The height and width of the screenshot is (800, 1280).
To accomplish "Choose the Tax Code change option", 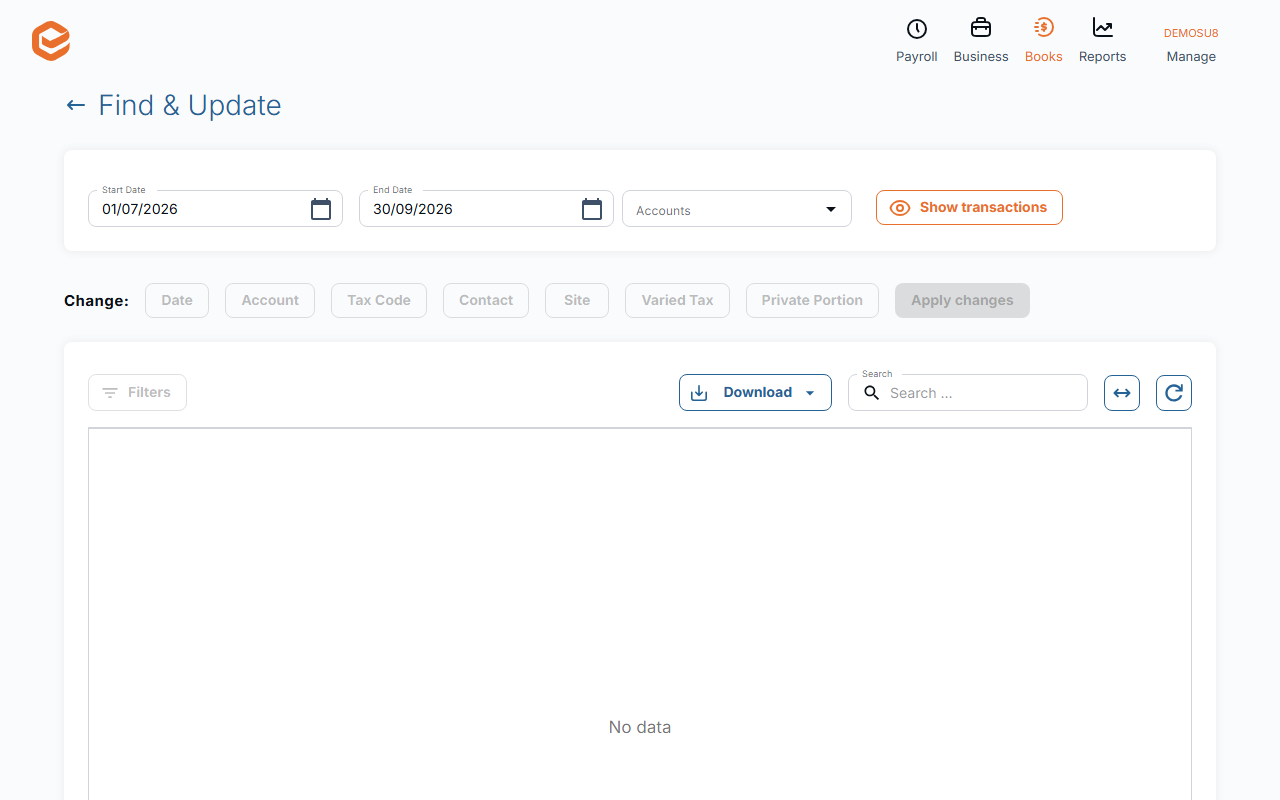I will click(x=379, y=300).
